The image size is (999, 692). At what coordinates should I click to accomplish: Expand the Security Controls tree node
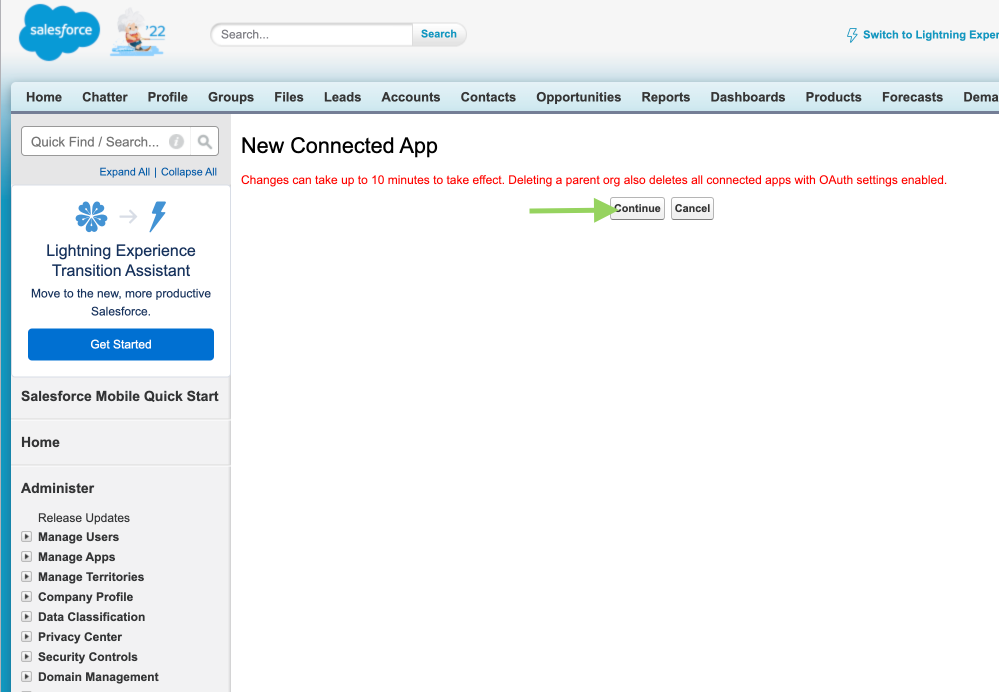point(27,657)
